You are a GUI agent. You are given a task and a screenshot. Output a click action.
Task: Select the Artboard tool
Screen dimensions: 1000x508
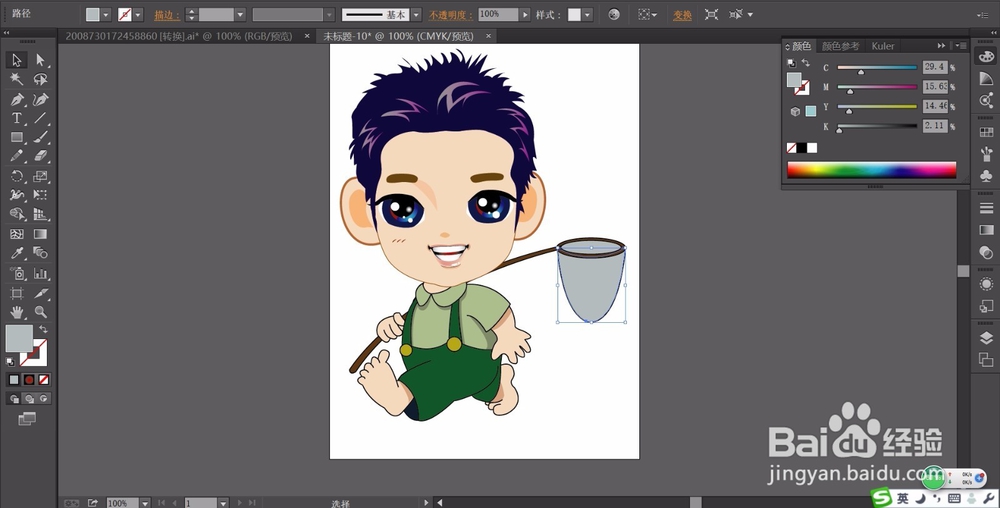[17, 293]
